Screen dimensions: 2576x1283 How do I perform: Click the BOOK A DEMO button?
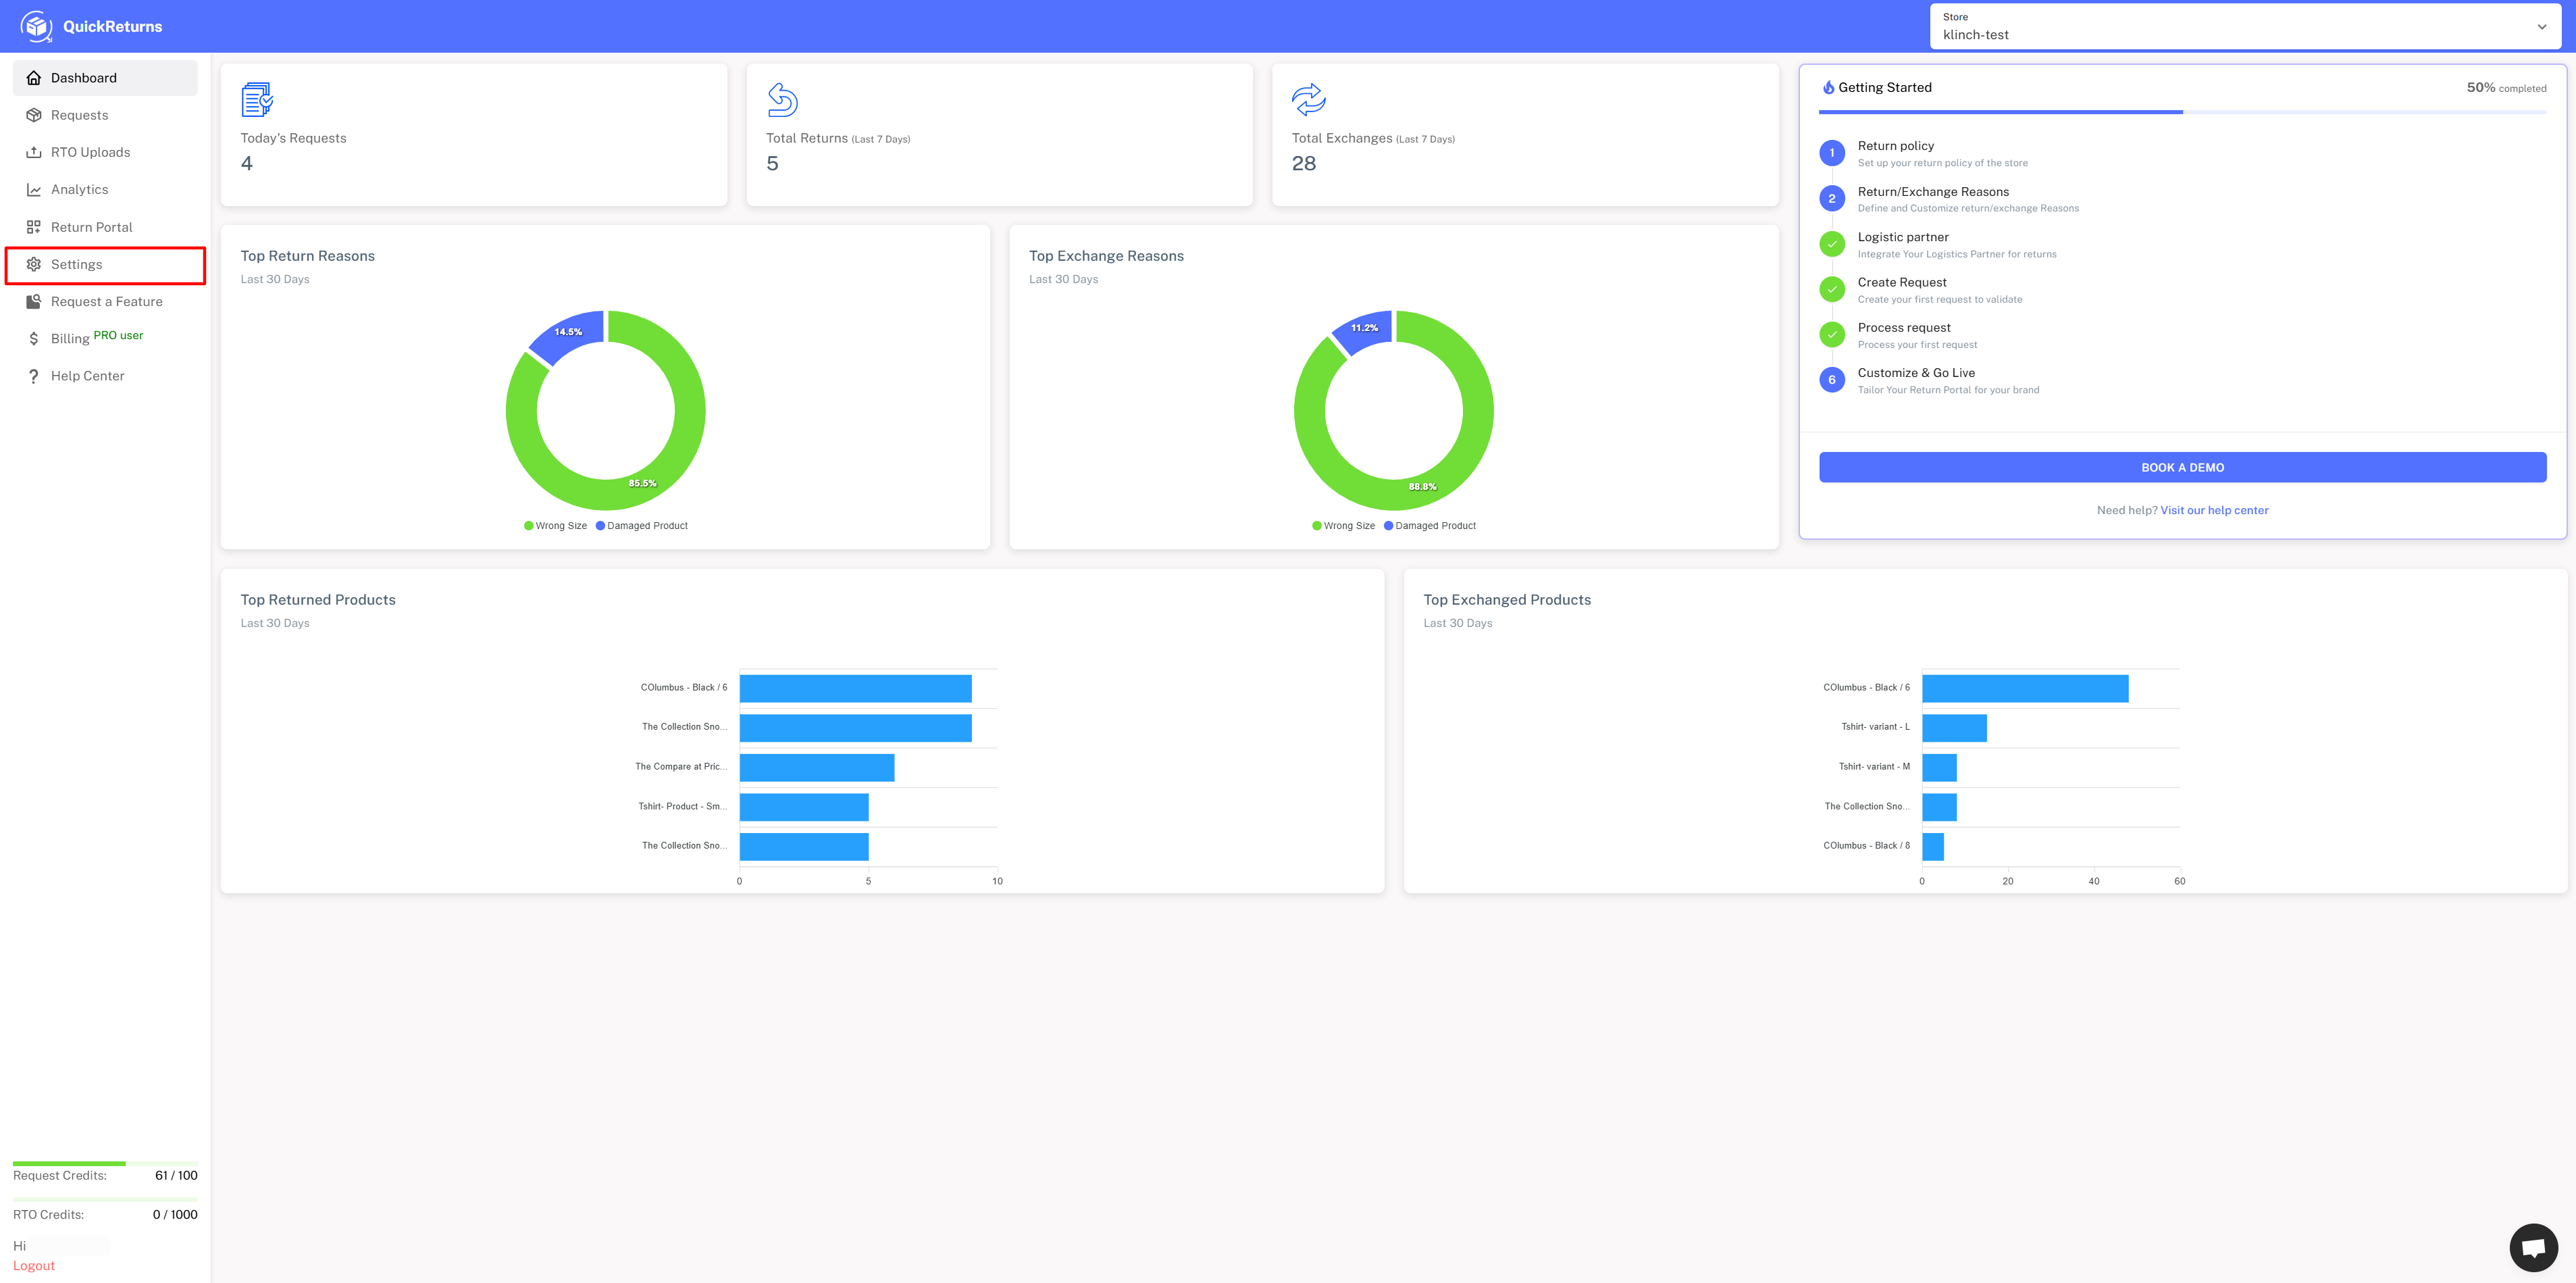[2182, 467]
